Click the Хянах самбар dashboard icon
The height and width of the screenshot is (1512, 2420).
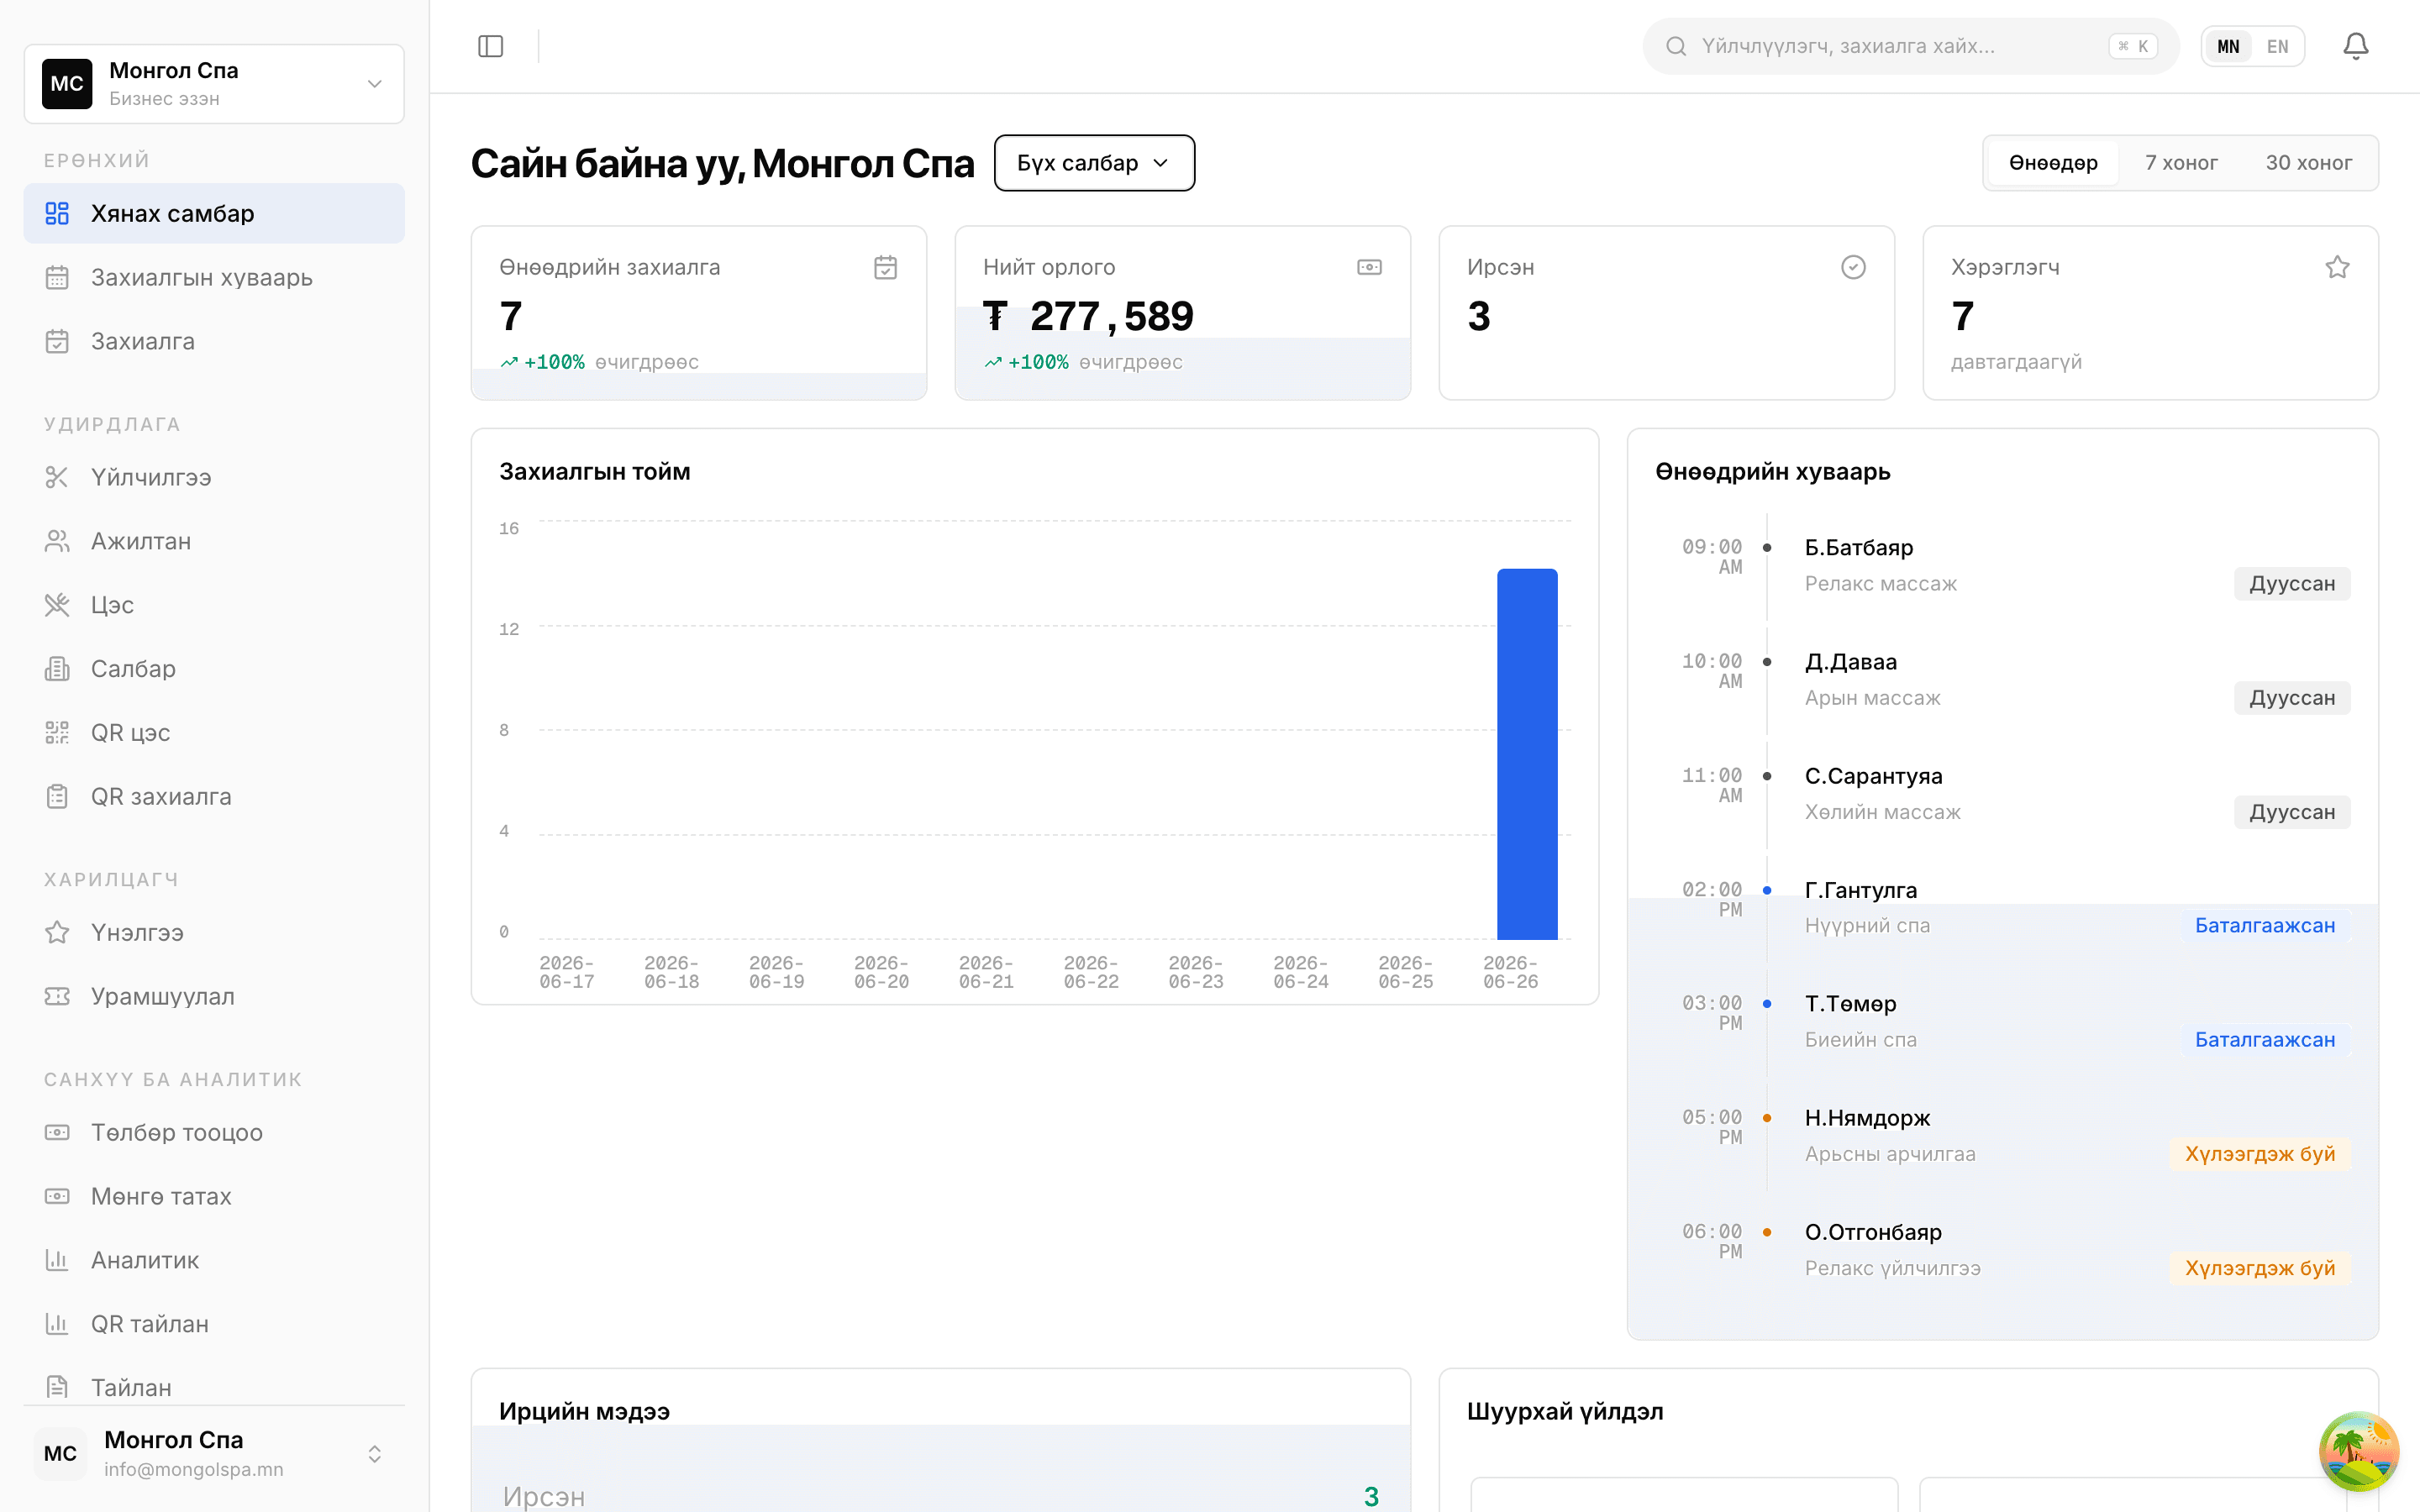pos(57,213)
